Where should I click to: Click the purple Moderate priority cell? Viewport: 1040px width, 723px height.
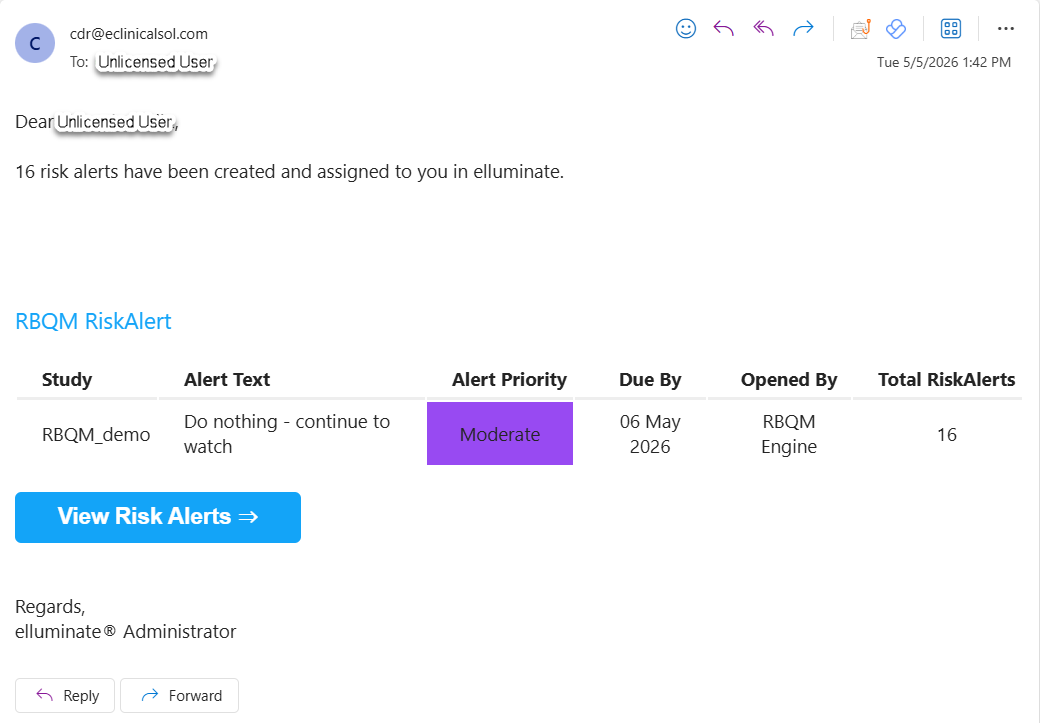click(500, 434)
